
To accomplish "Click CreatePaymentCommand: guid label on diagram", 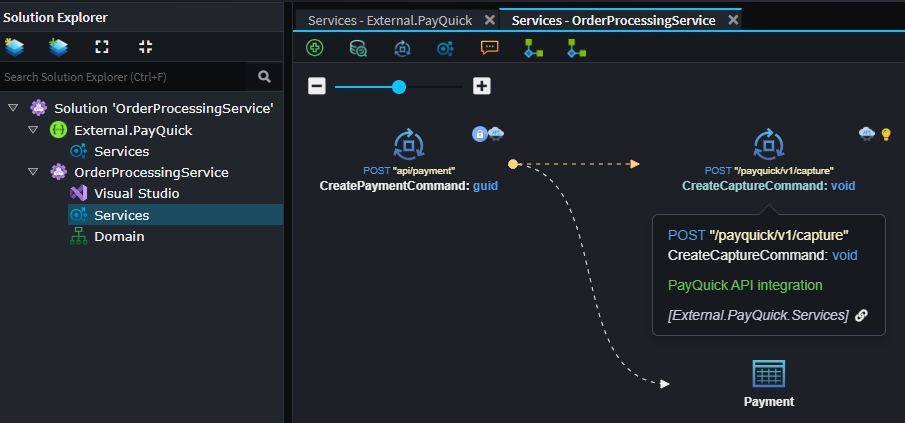I will 409,186.
